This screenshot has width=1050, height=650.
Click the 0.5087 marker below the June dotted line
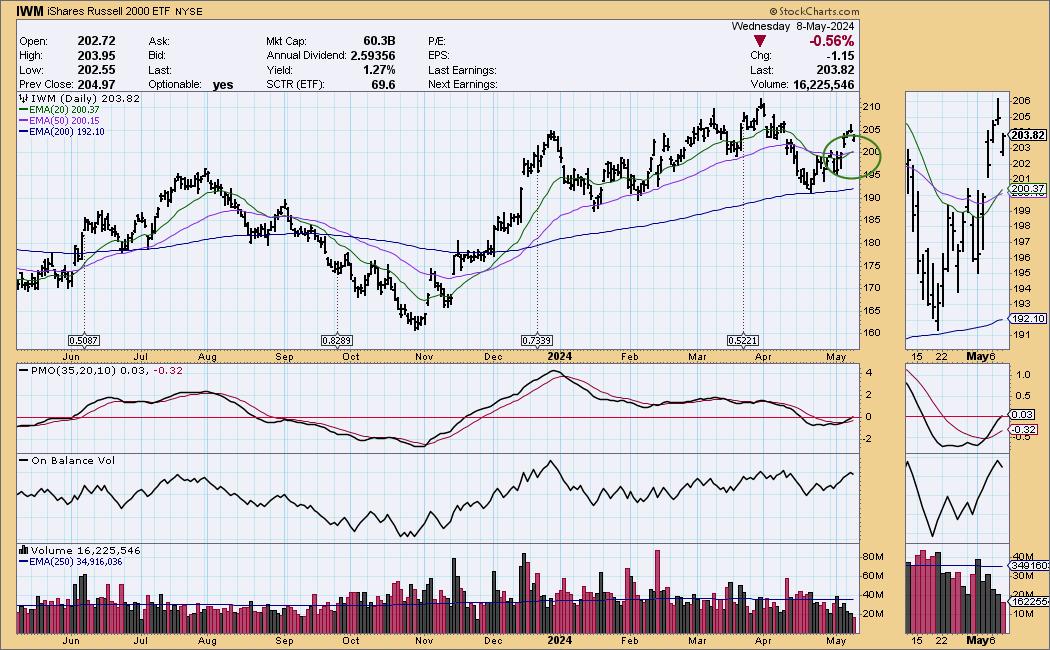83,341
